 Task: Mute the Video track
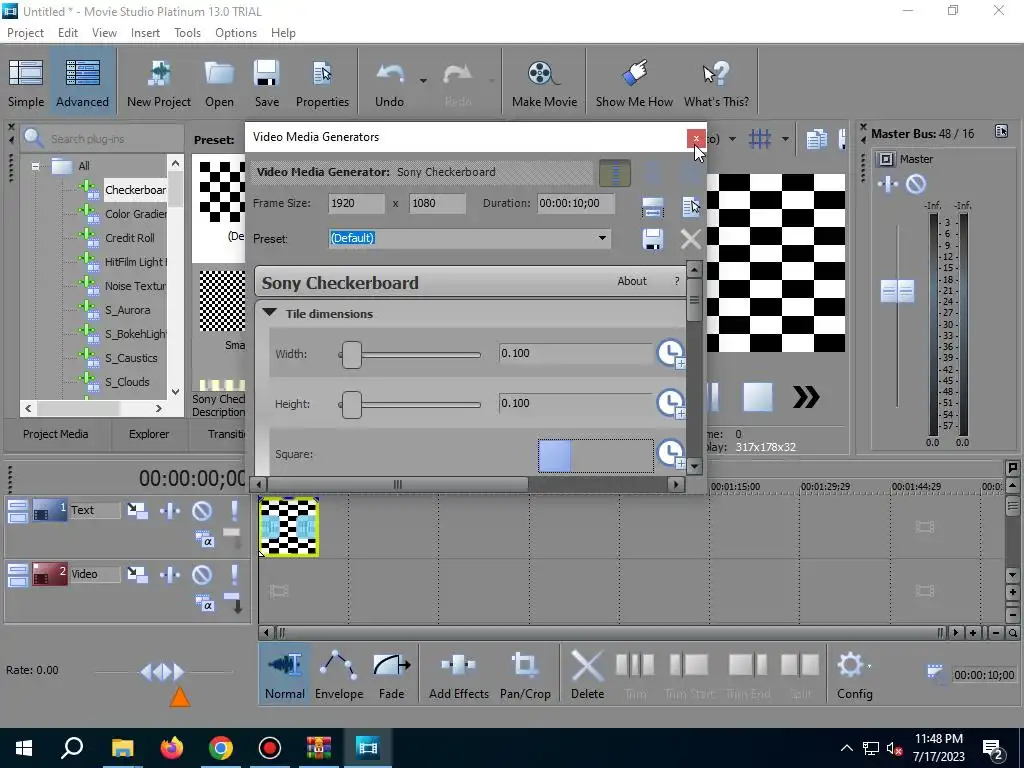click(x=202, y=574)
